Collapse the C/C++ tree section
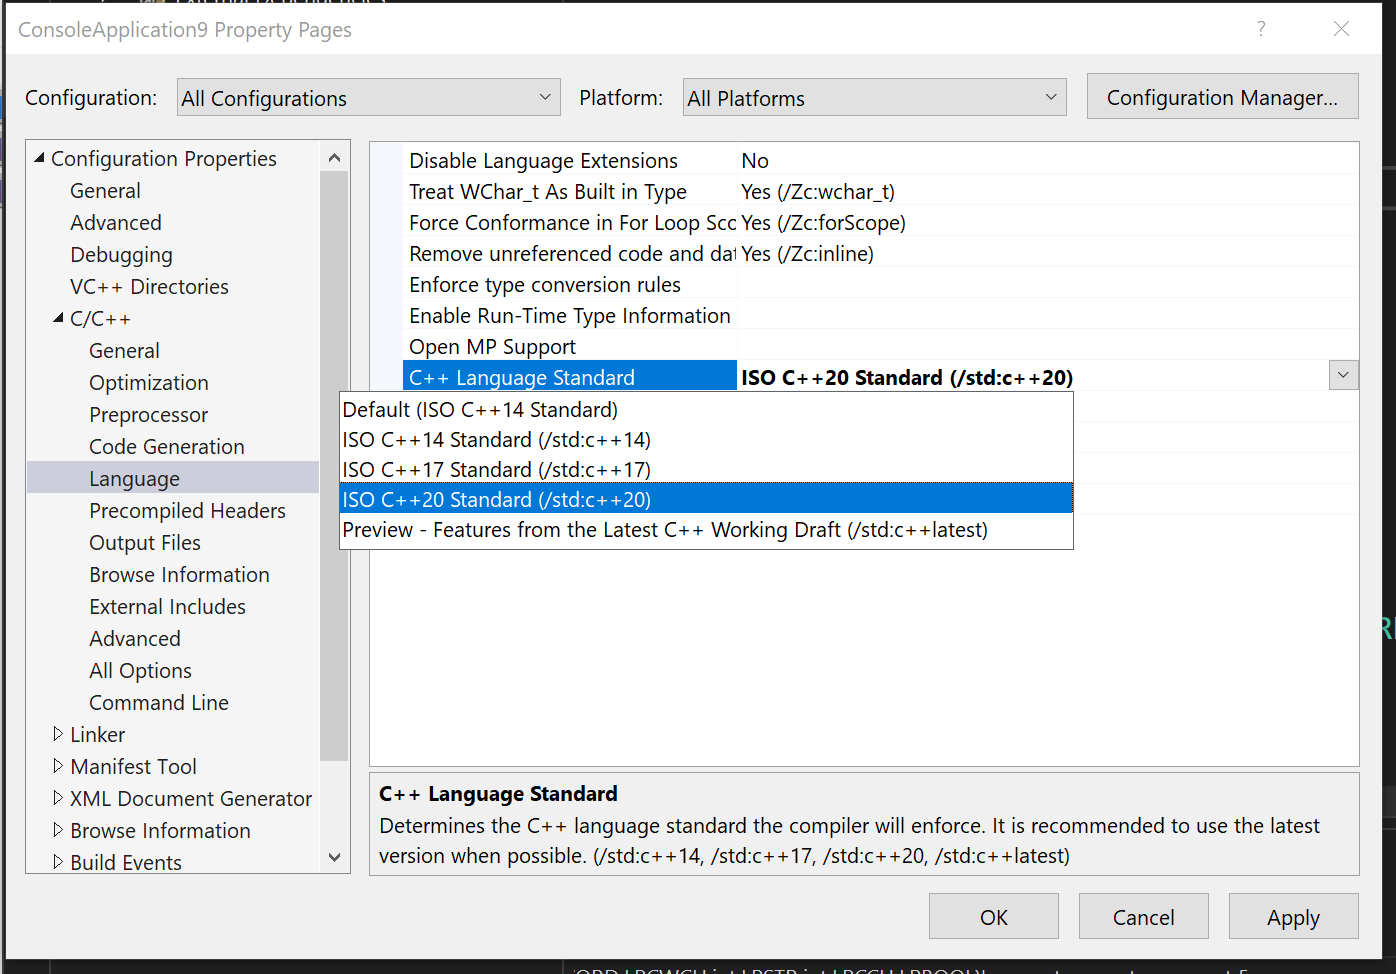The image size is (1396, 974). click(x=59, y=318)
